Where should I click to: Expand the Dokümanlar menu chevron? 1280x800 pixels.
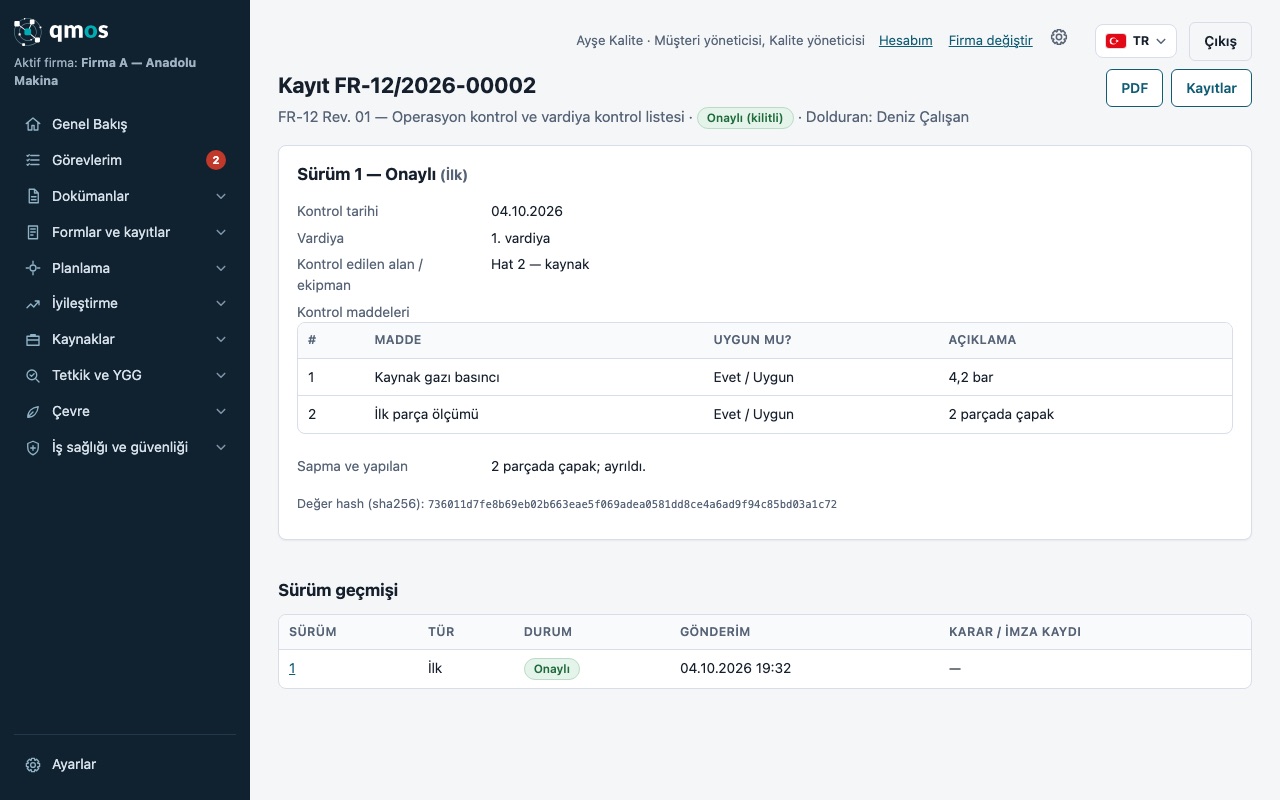click(x=221, y=196)
